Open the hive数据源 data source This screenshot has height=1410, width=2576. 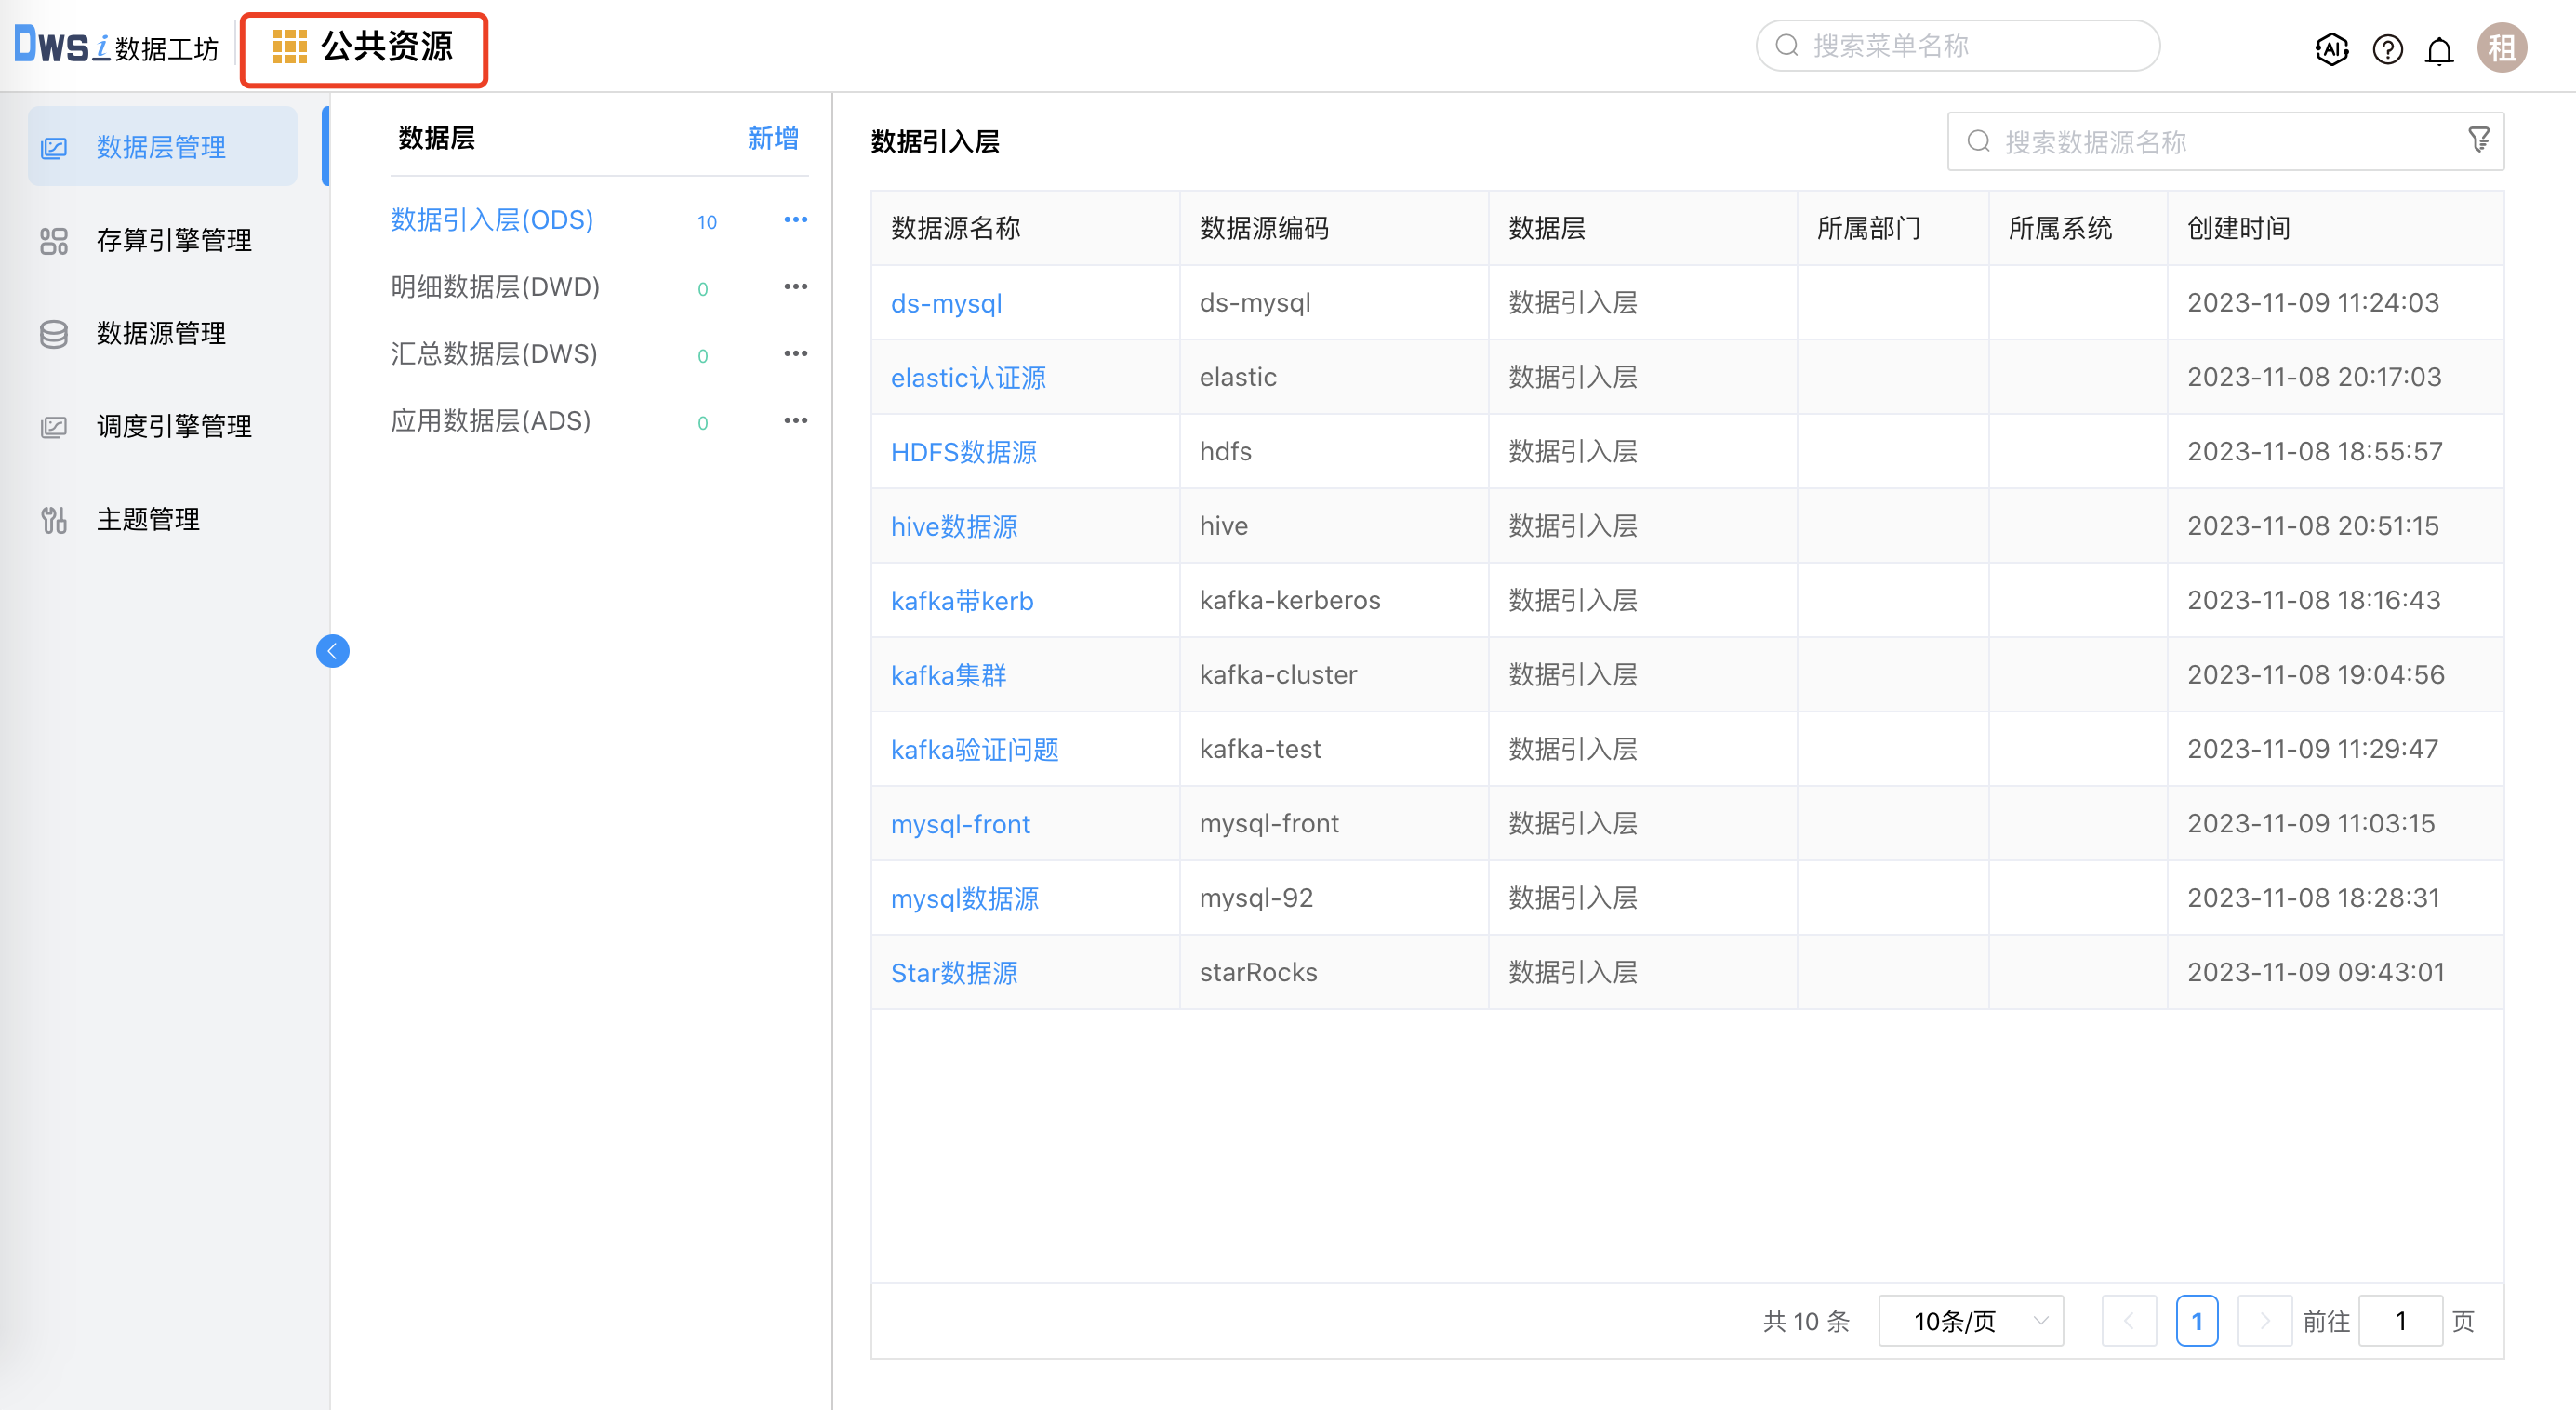[952, 526]
